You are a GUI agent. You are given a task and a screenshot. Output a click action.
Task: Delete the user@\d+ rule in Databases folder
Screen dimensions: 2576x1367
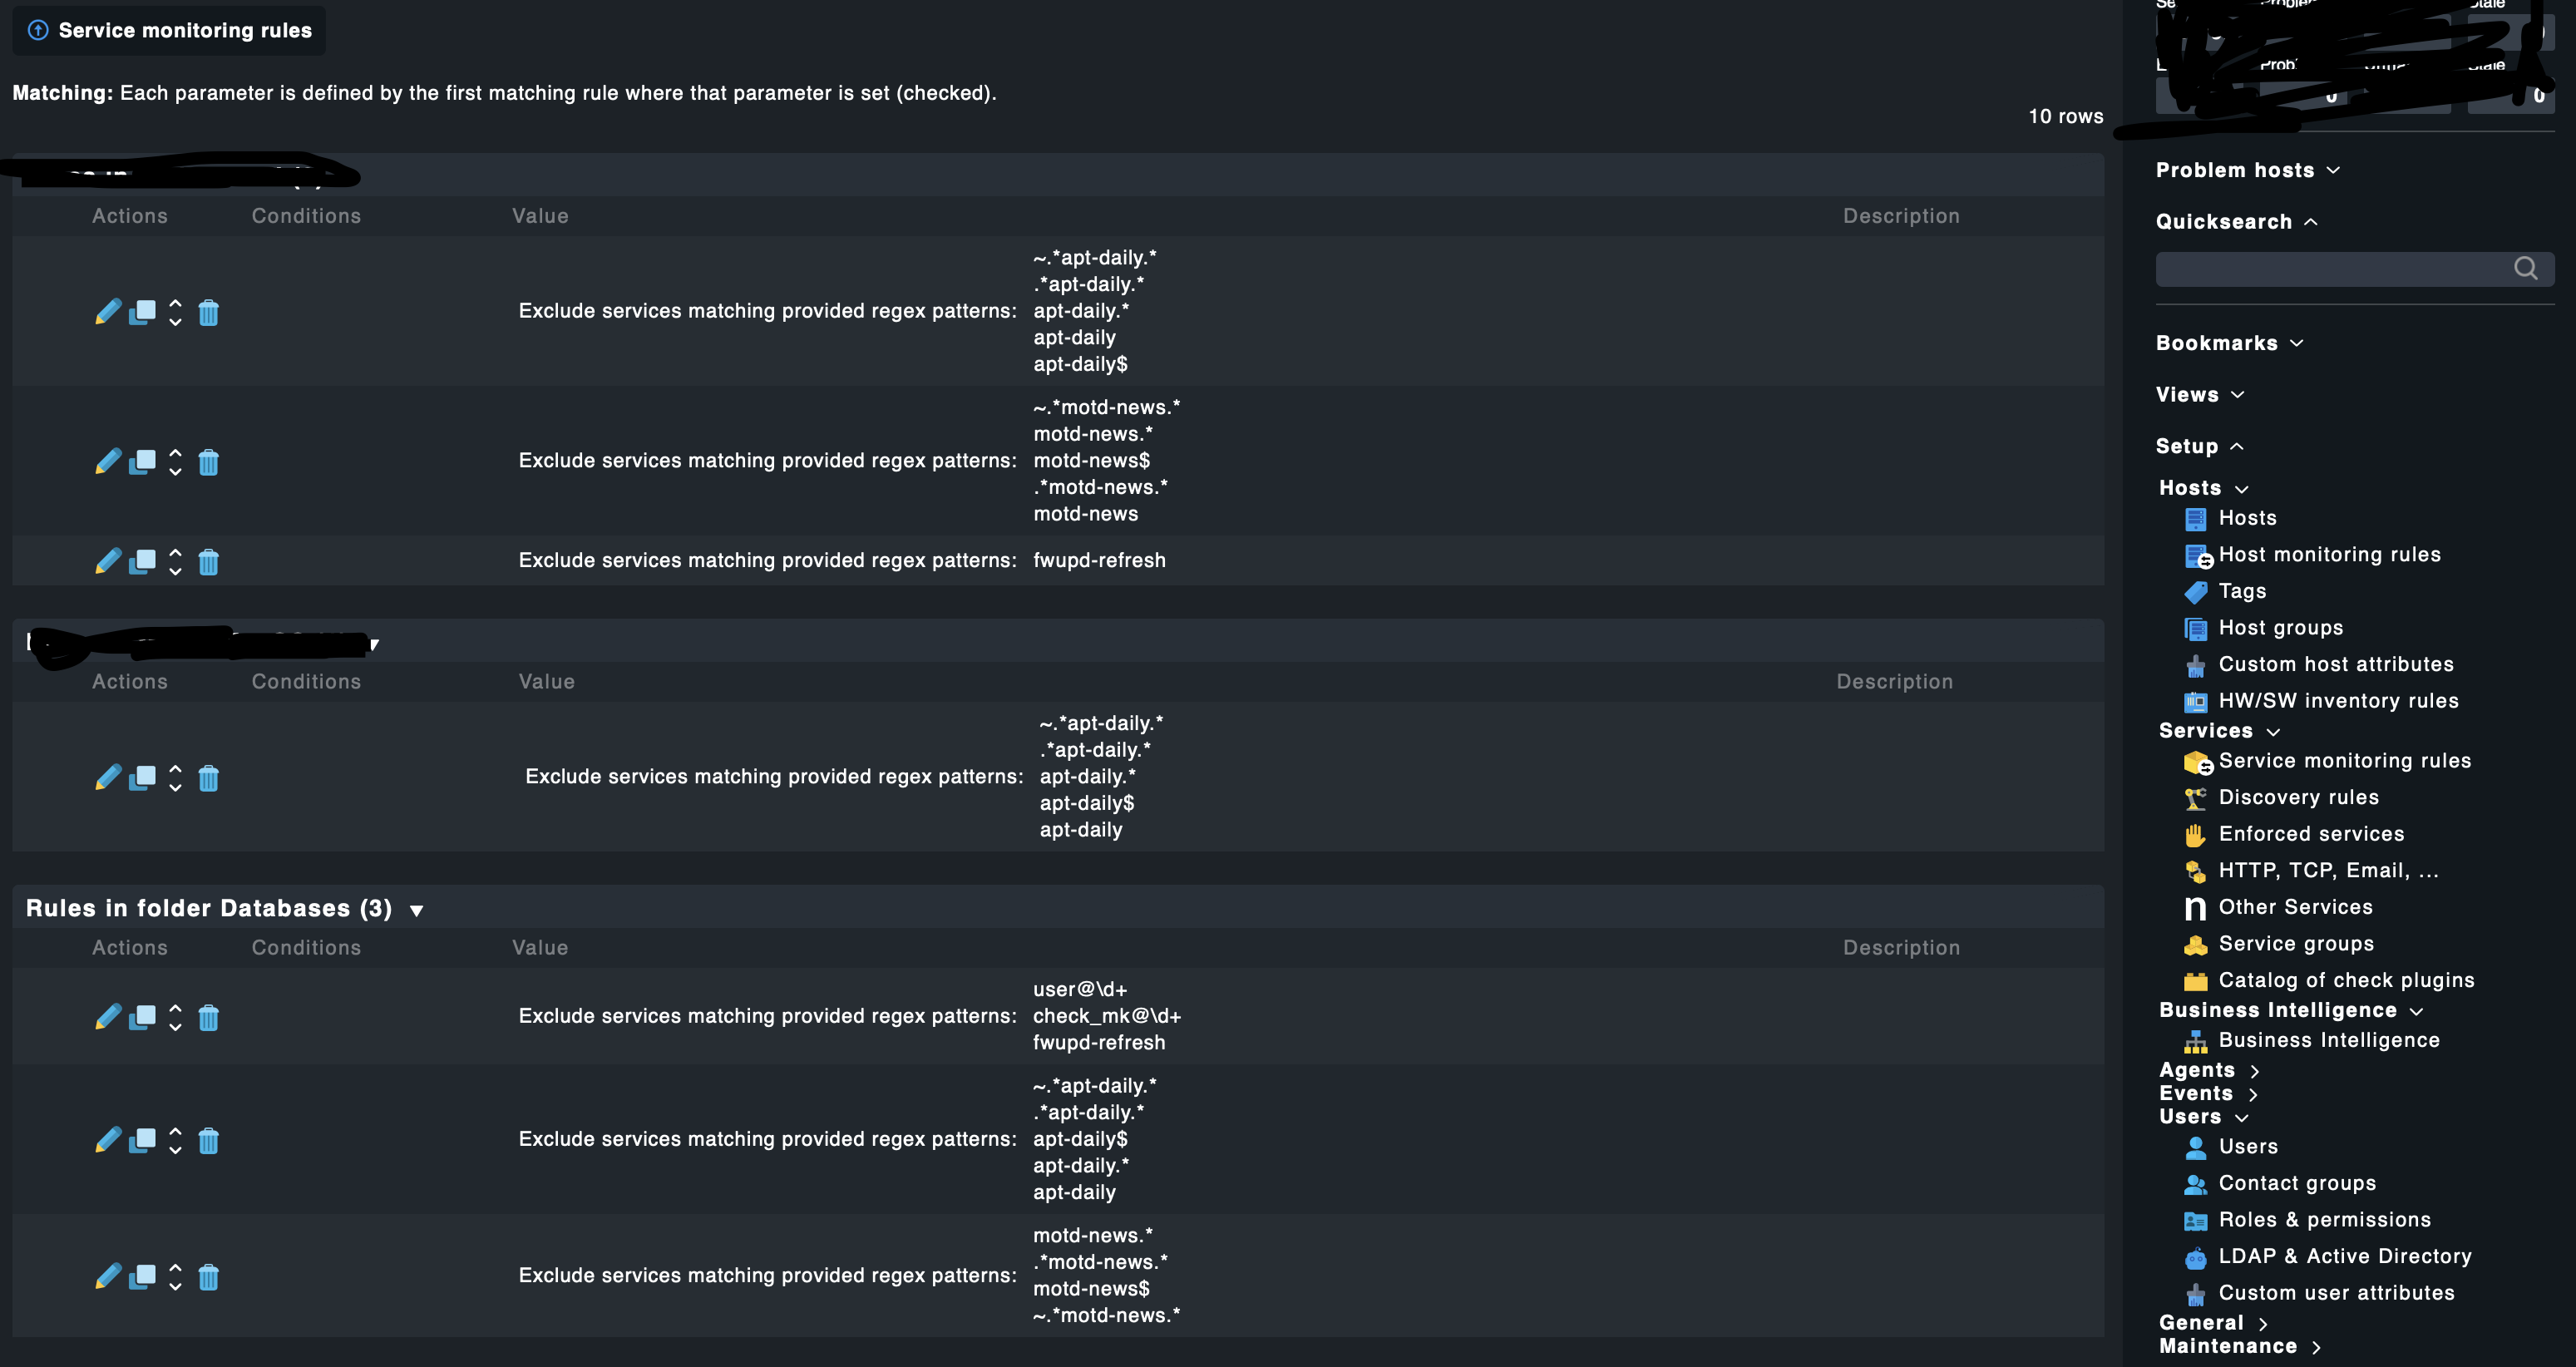208,1018
